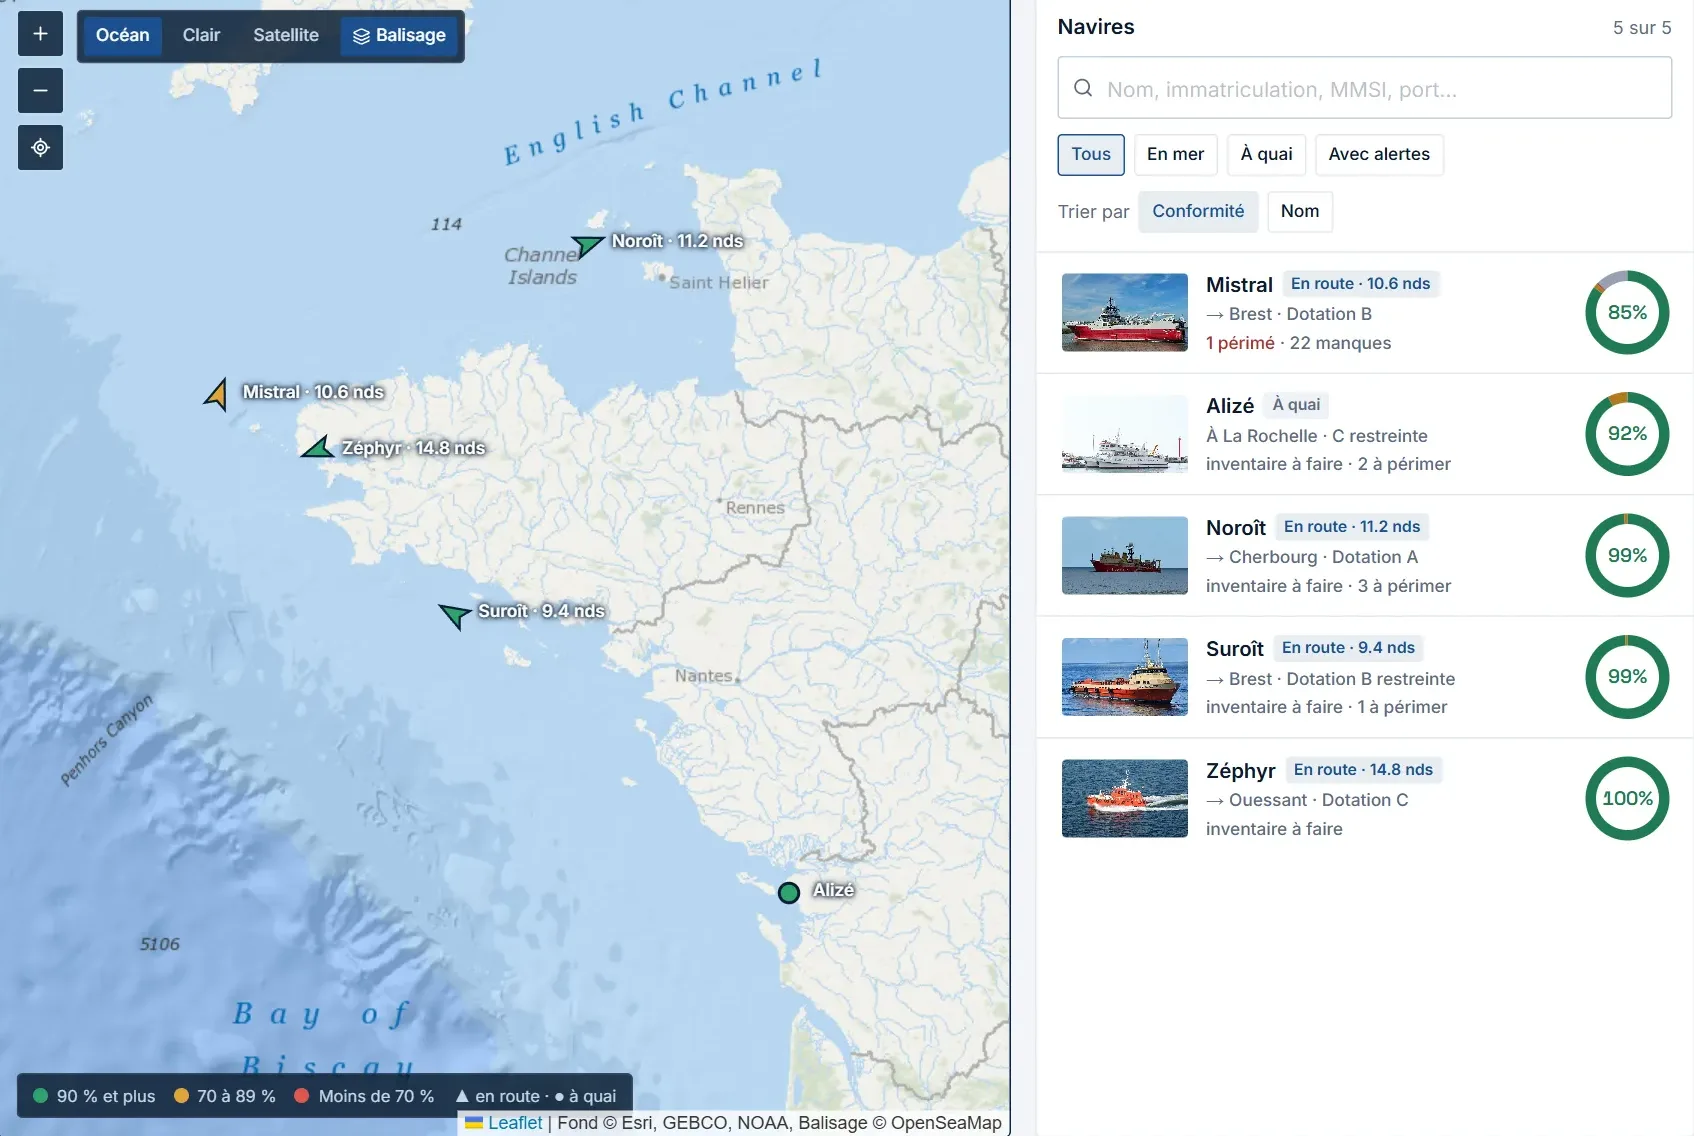Click Alizé's 92% compliance gauge
This screenshot has height=1136, width=1694.
[x=1627, y=434]
